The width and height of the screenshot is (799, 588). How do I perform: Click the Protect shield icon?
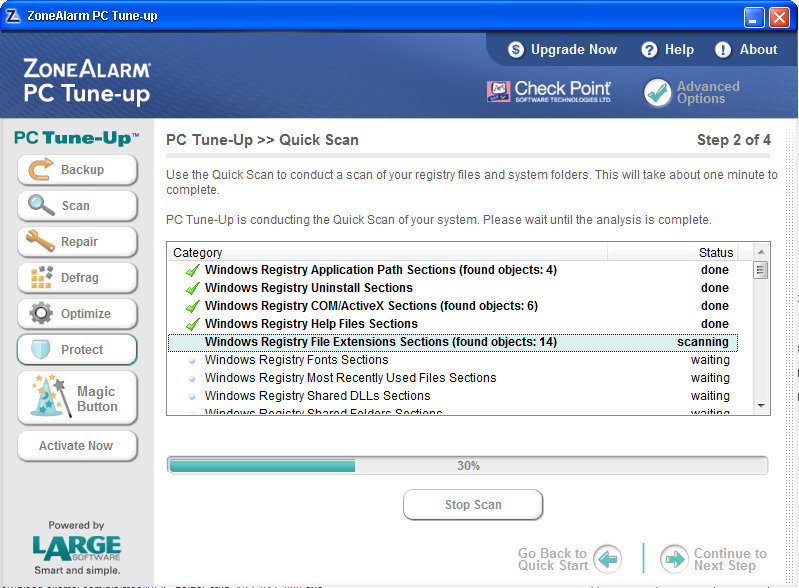[x=41, y=349]
